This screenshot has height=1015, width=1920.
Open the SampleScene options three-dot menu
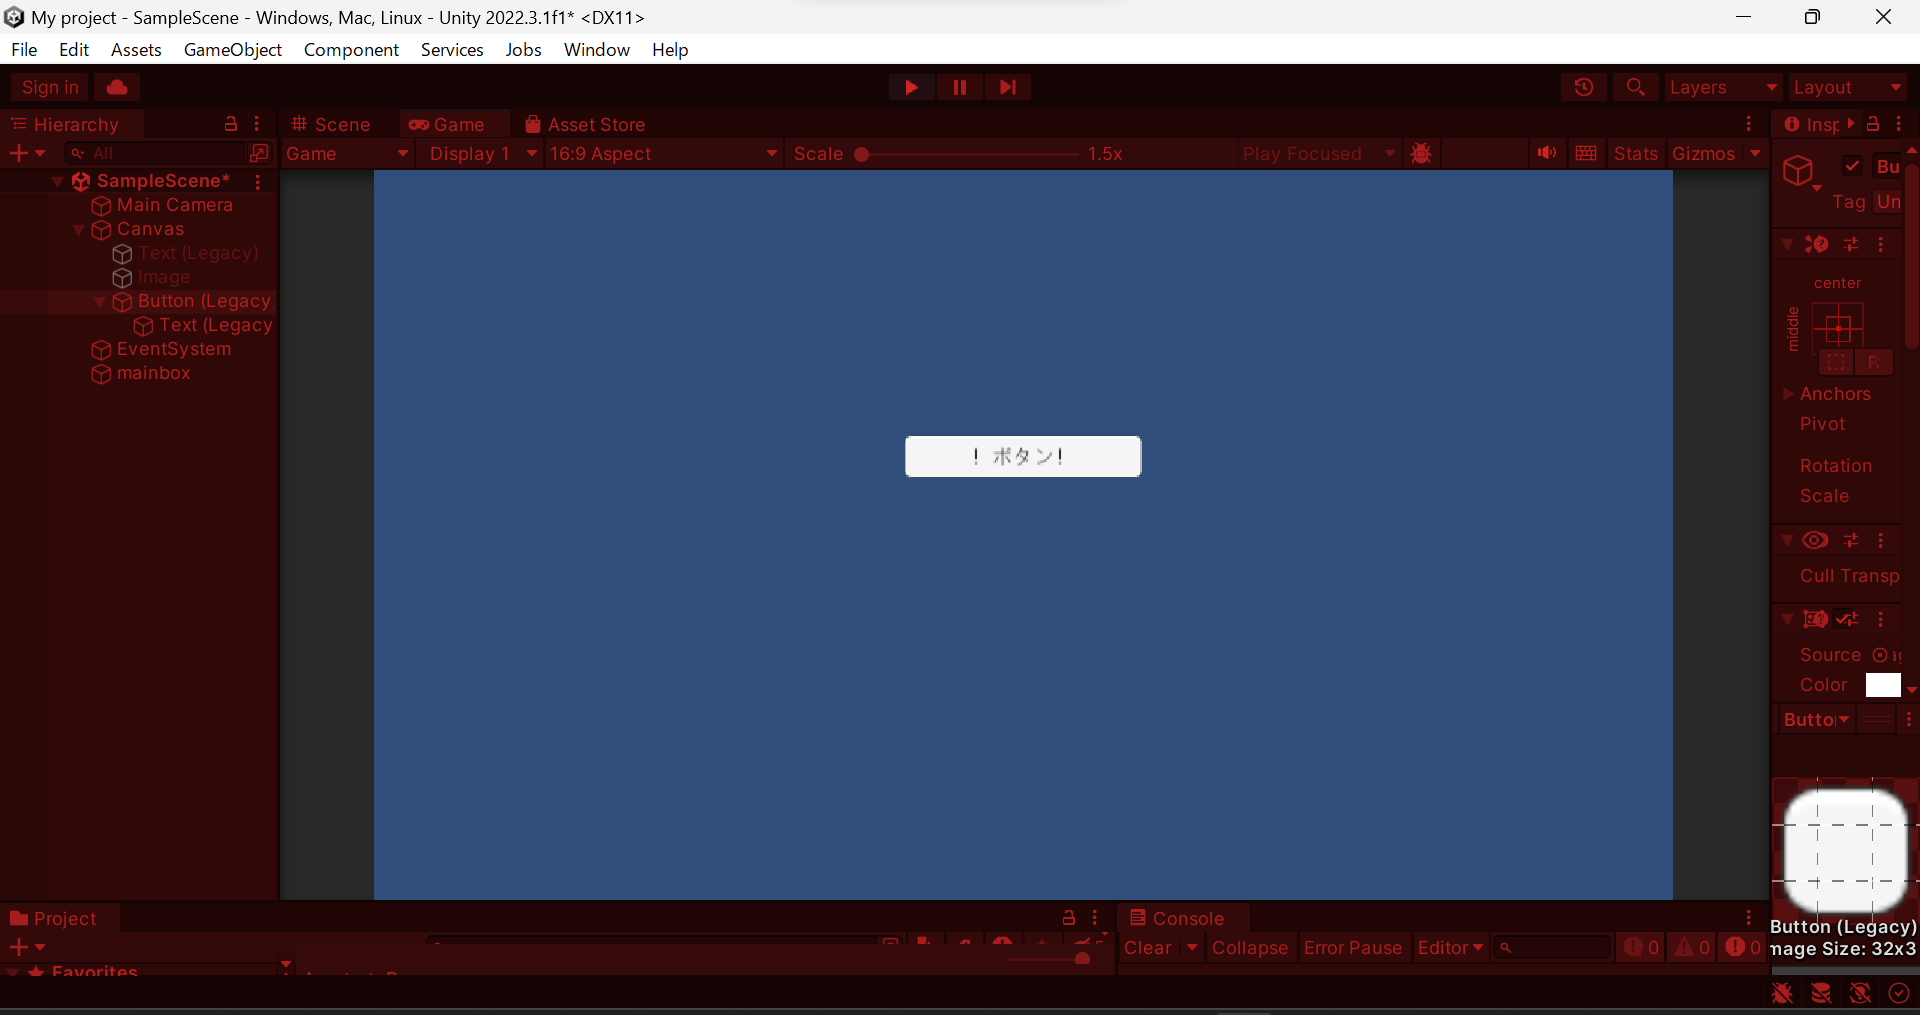pyautogui.click(x=258, y=181)
